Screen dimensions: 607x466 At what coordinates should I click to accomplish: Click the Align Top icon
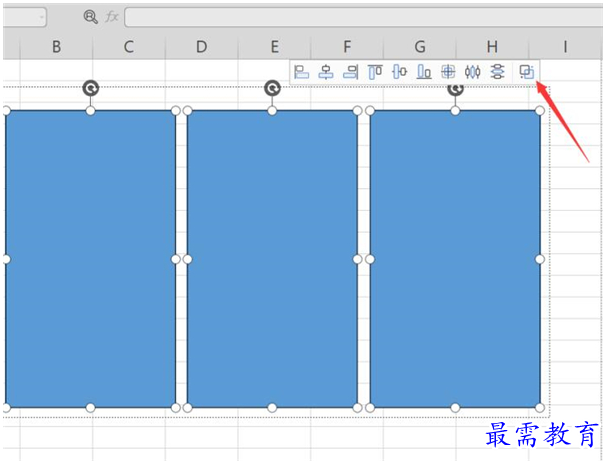pyautogui.click(x=375, y=72)
